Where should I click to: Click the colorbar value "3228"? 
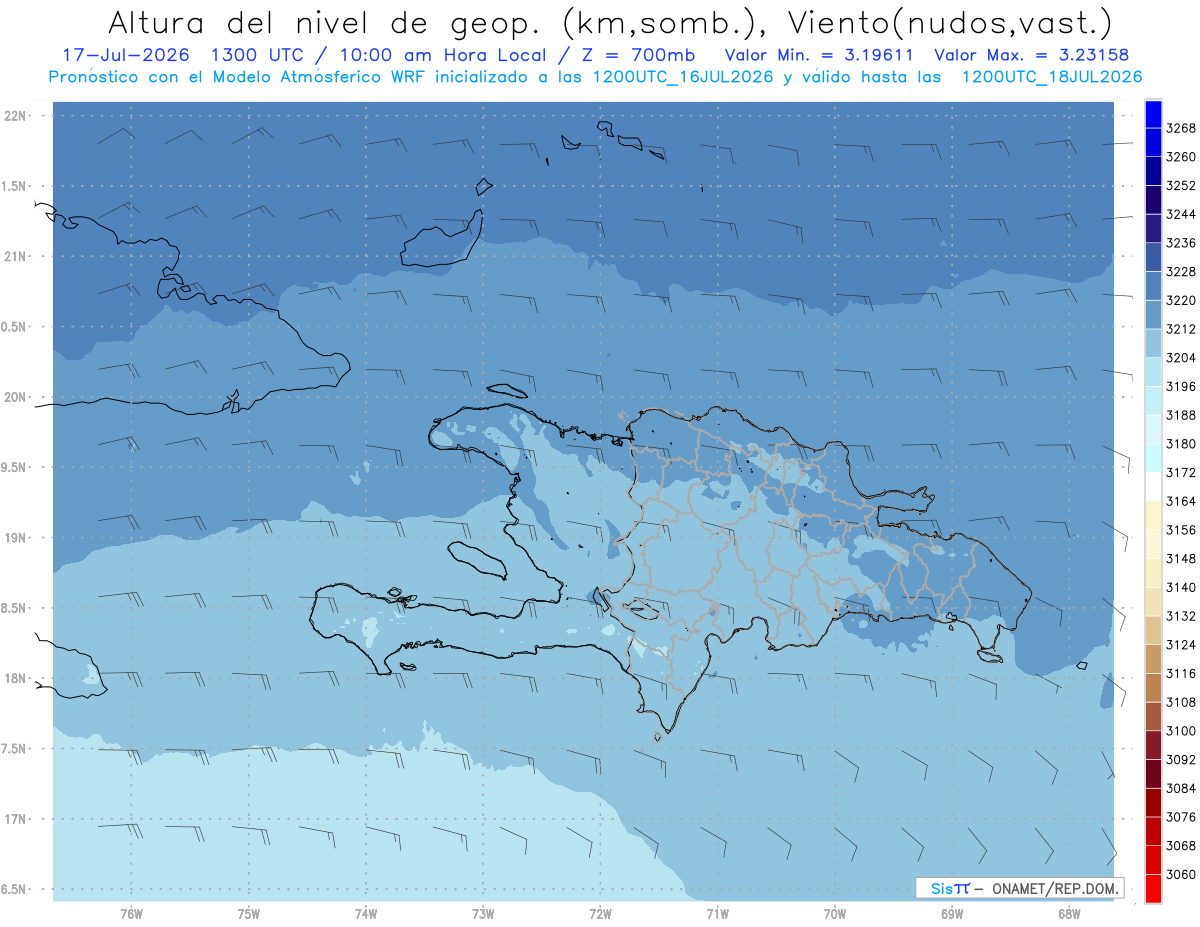tap(1181, 272)
